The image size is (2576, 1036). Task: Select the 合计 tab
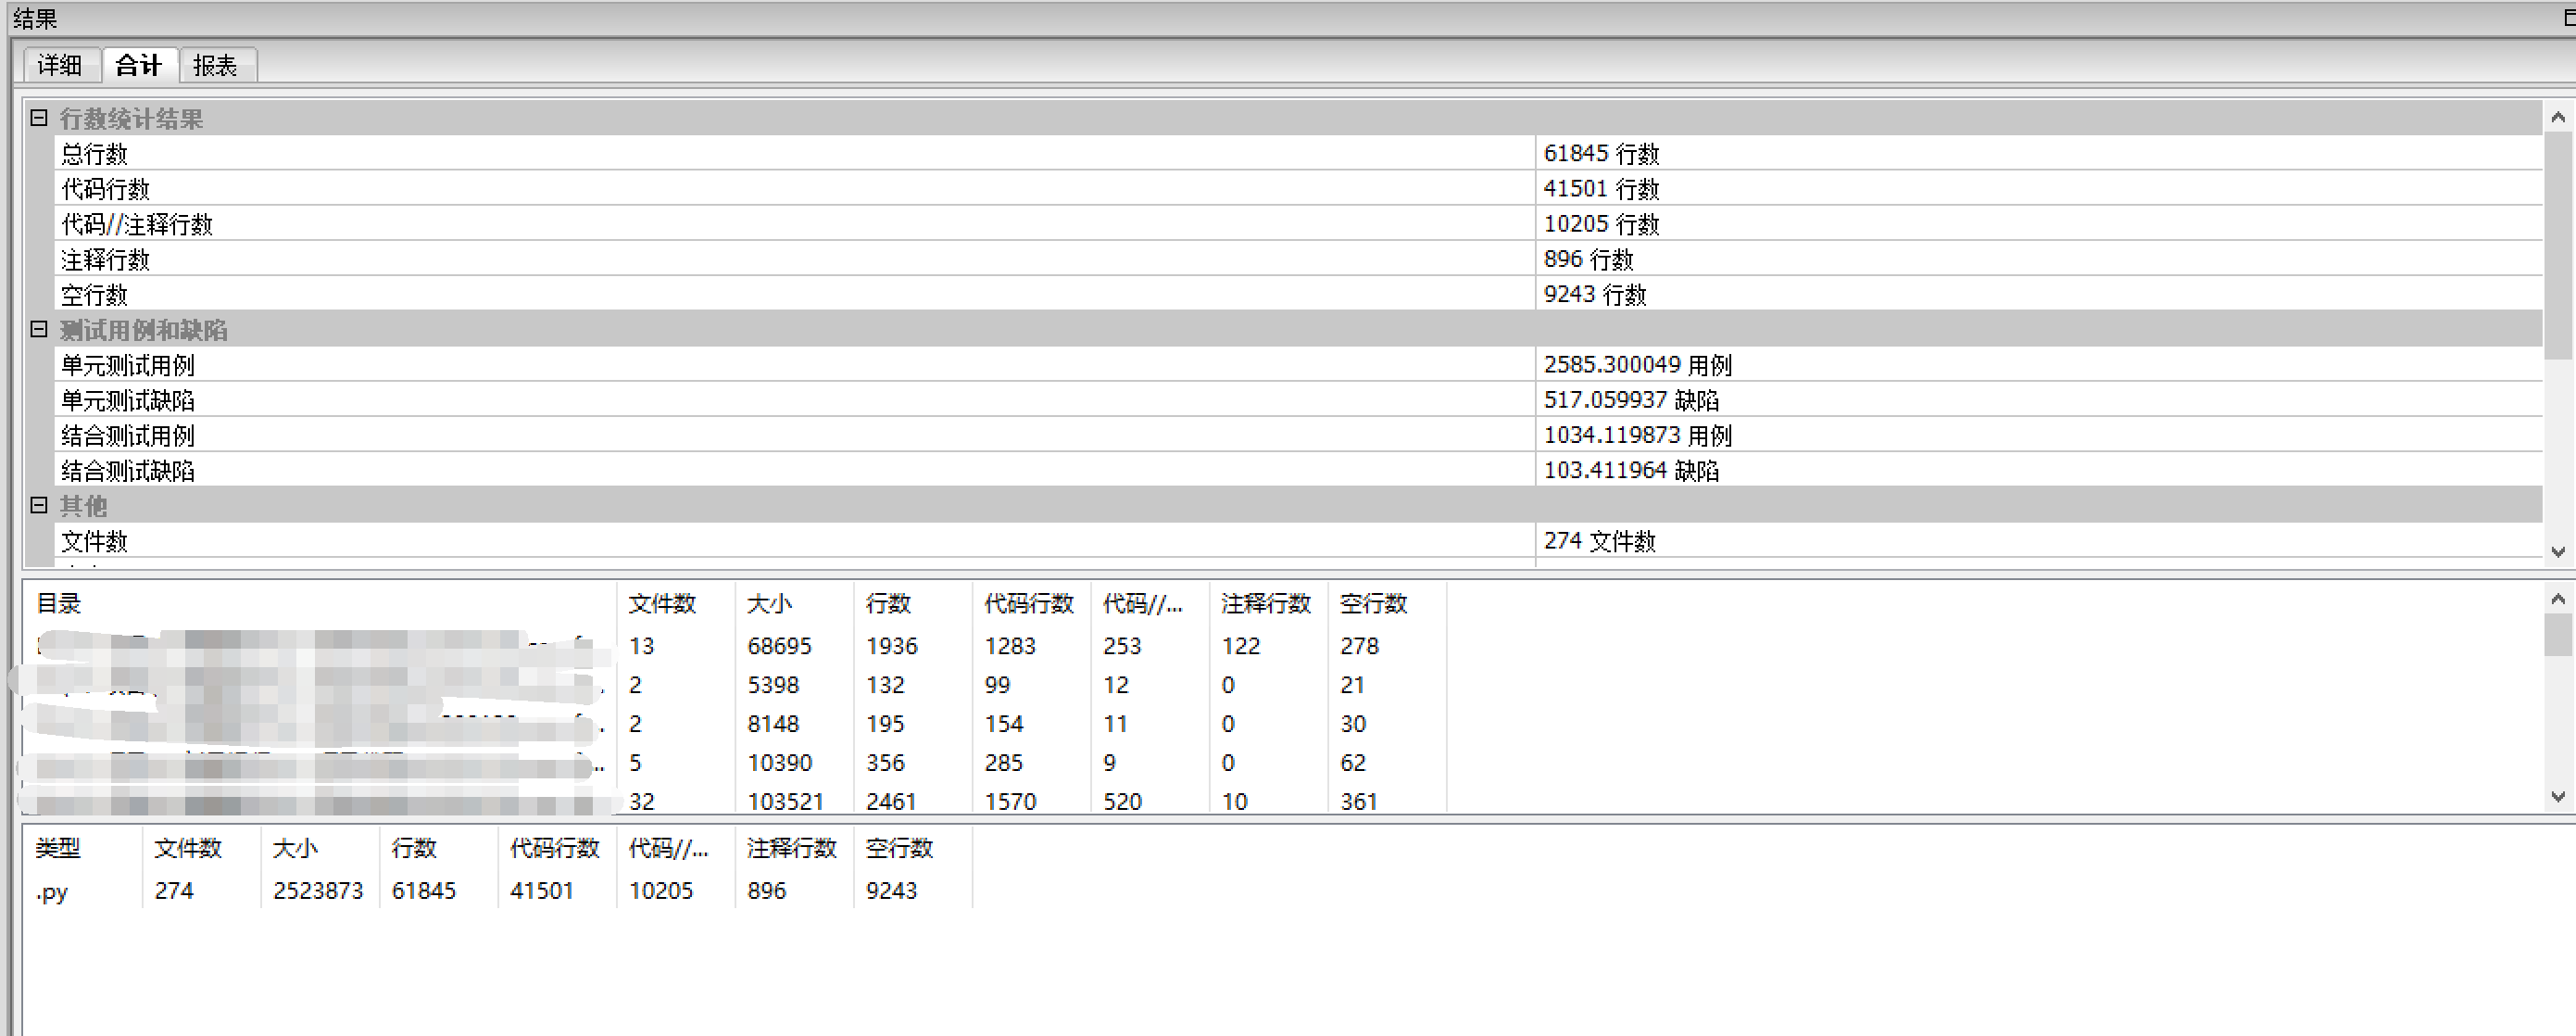(x=138, y=65)
